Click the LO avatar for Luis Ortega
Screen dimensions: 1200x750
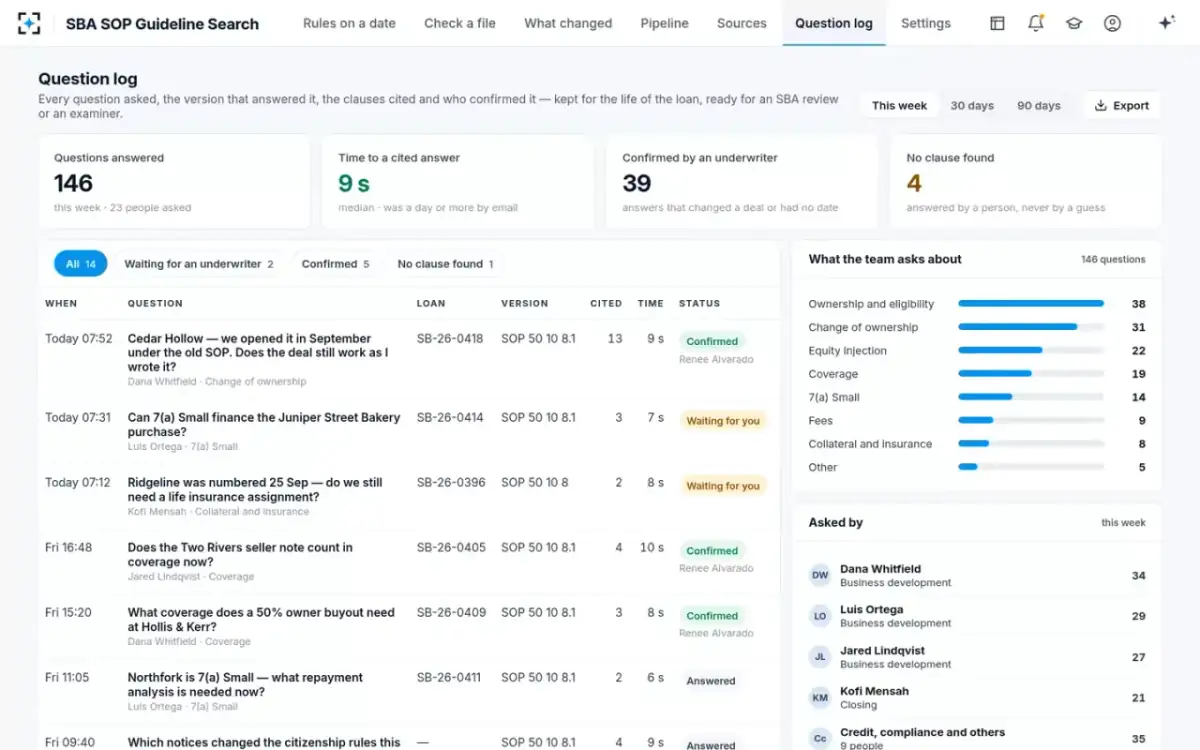(820, 616)
